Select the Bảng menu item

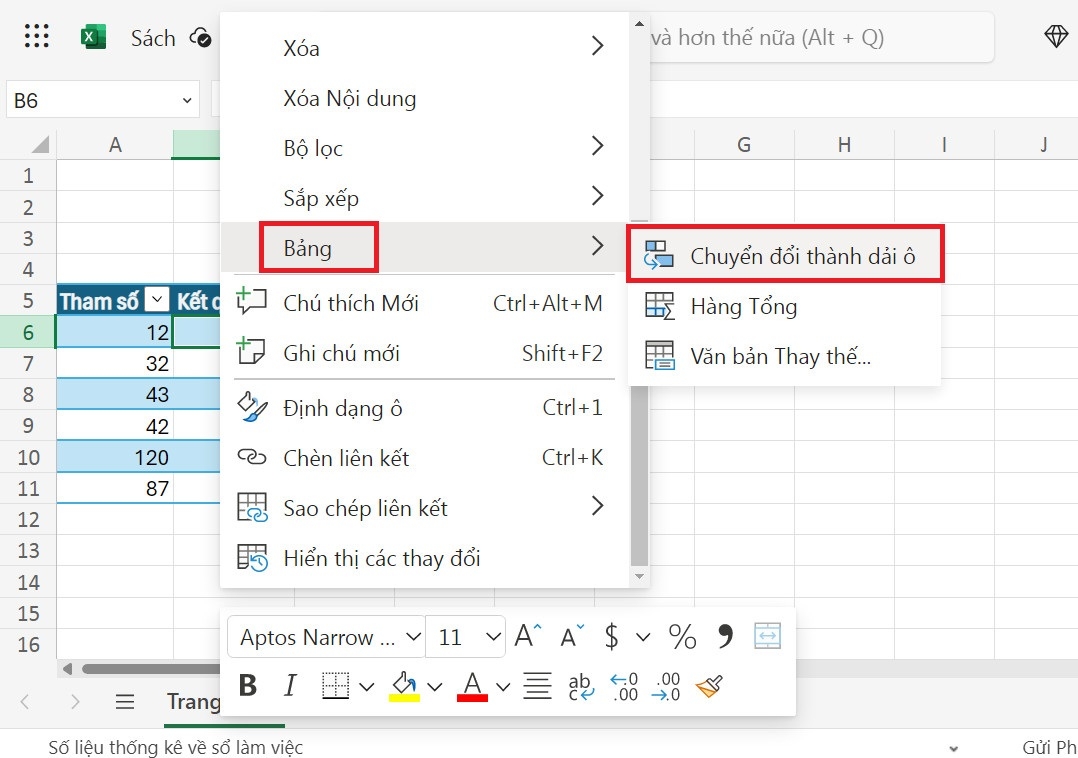pyautogui.click(x=424, y=247)
